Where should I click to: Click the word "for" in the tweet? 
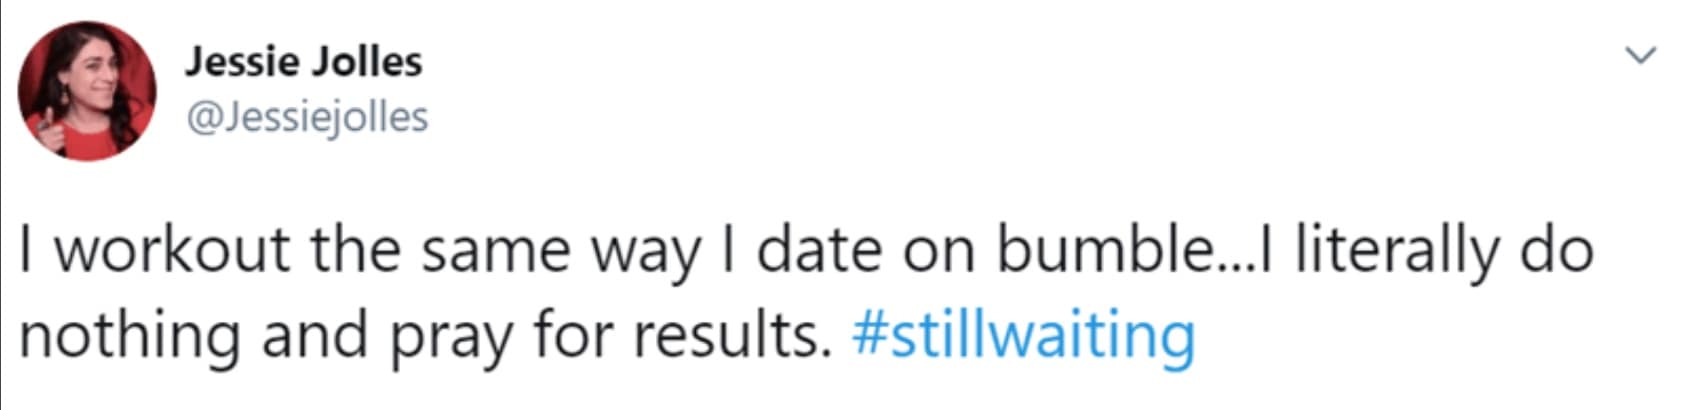569,334
